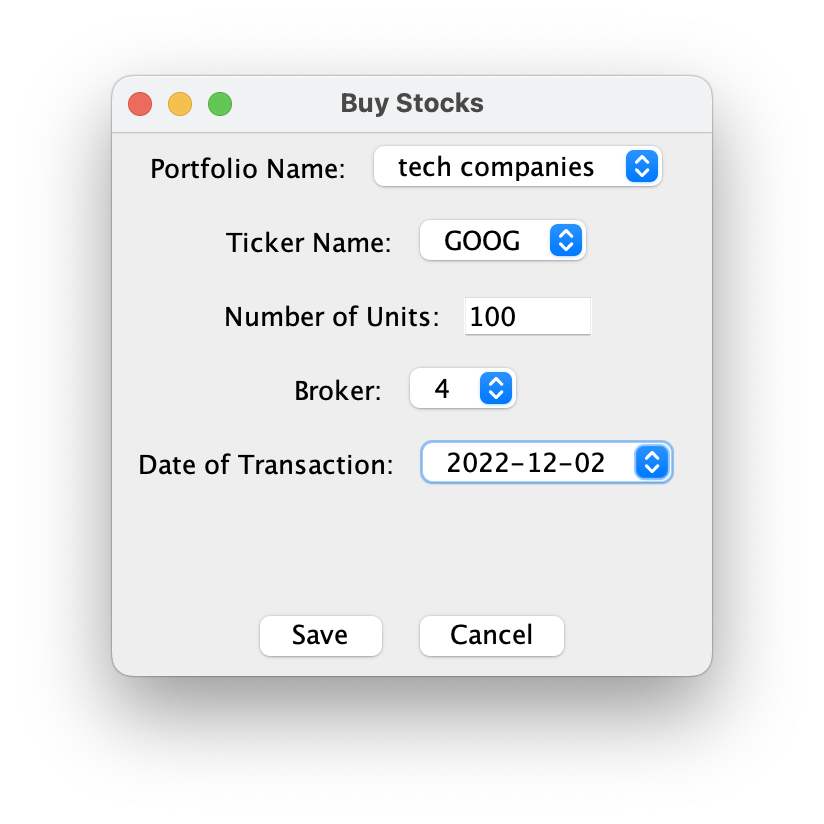Minimize the window with yellow button
This screenshot has height=824, width=824.
[180, 103]
